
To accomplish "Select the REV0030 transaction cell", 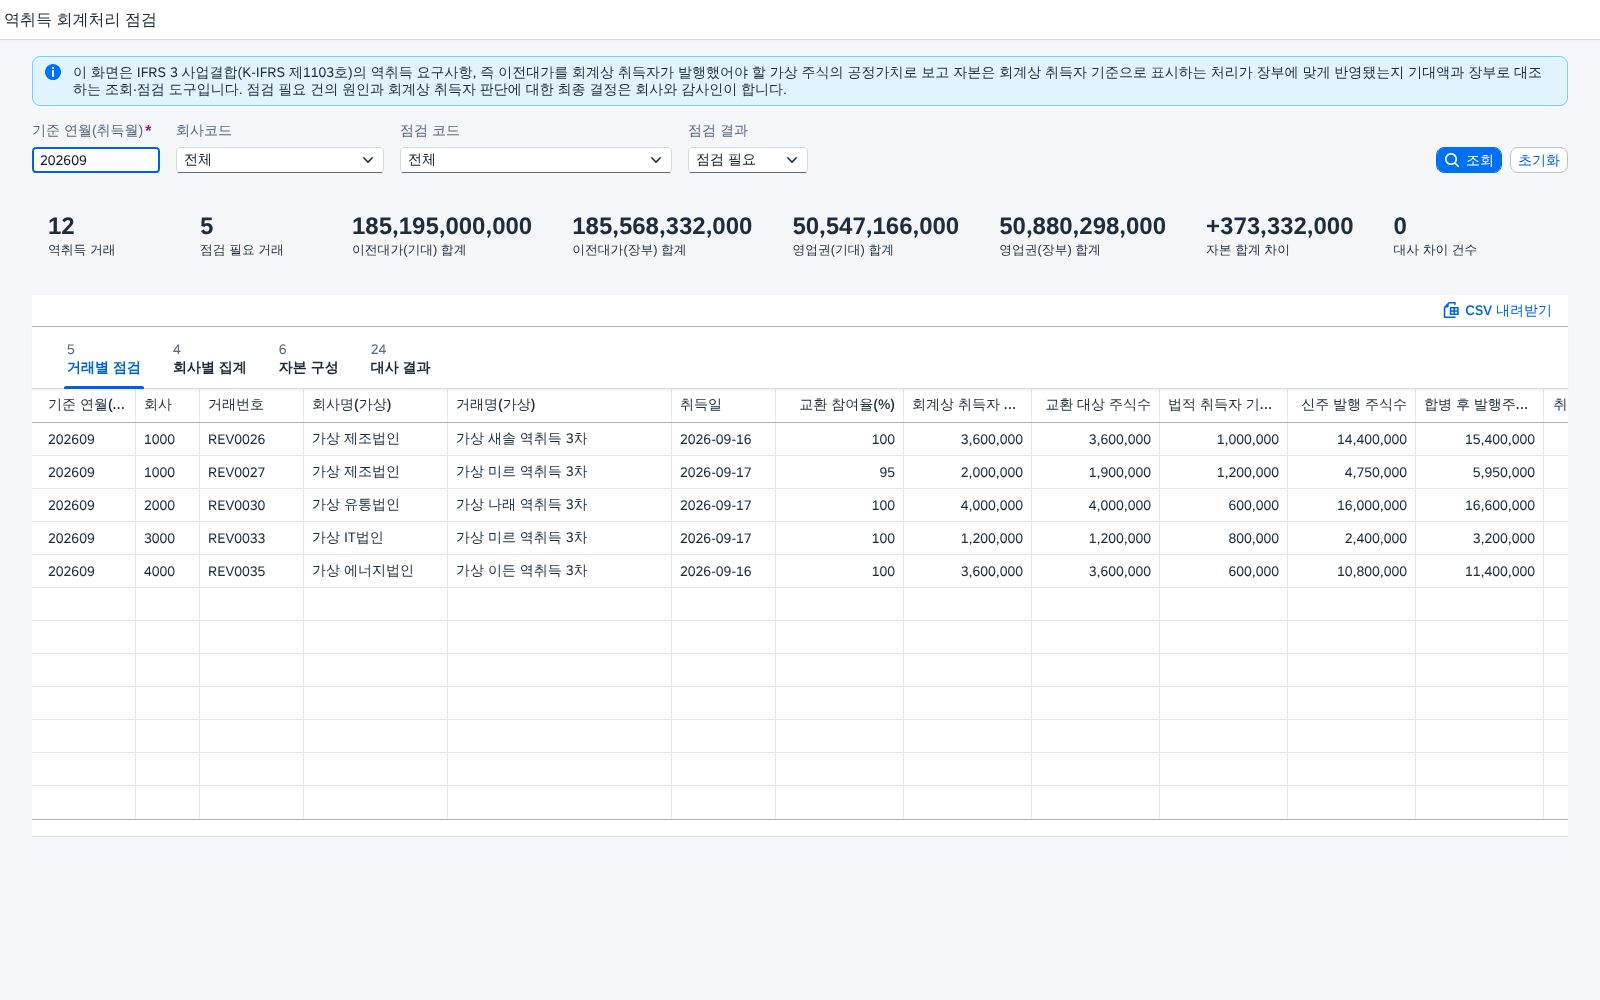I will tap(251, 505).
